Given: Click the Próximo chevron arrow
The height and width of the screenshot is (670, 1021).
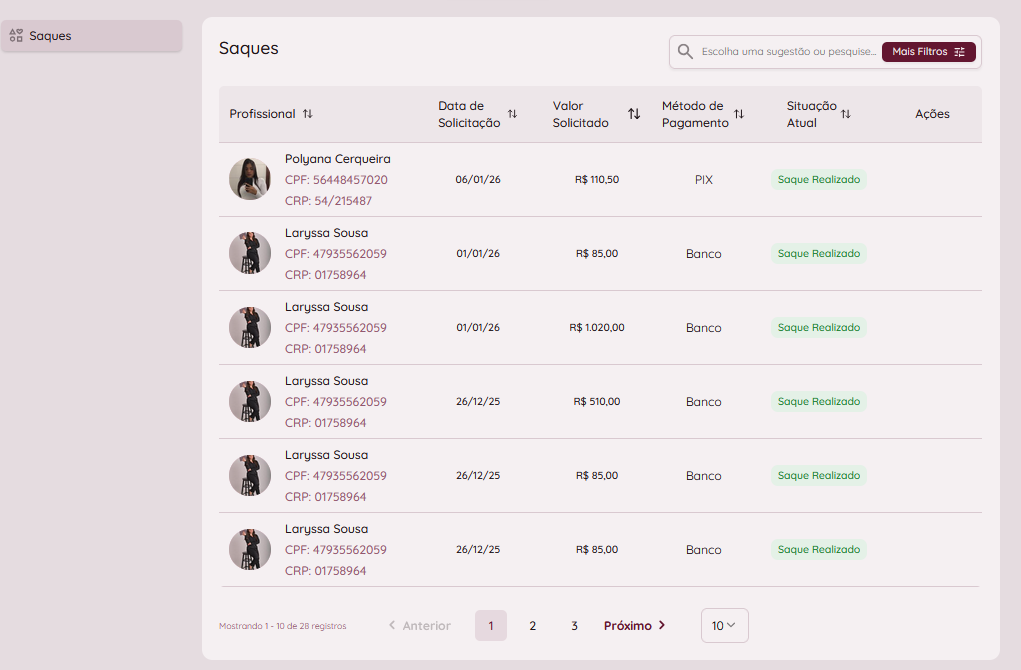Looking at the screenshot, I should point(662,626).
